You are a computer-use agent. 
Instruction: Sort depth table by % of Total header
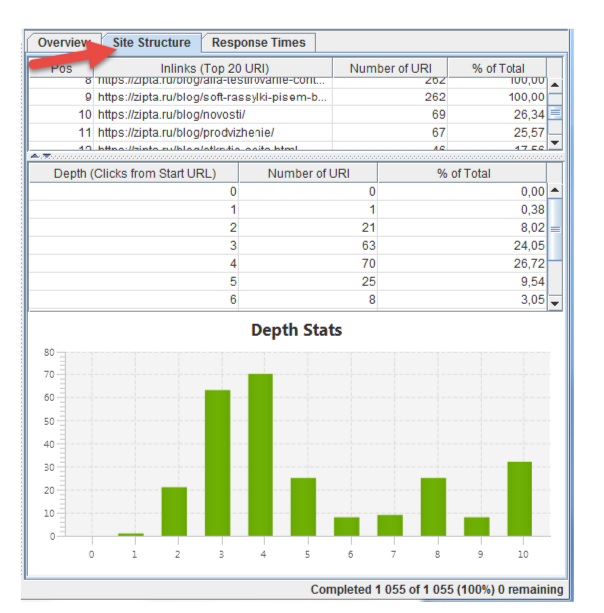[x=463, y=174]
